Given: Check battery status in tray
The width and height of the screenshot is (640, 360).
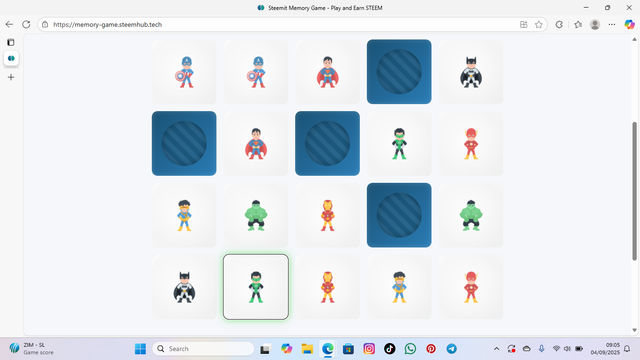Looking at the screenshot, I should 579,349.
